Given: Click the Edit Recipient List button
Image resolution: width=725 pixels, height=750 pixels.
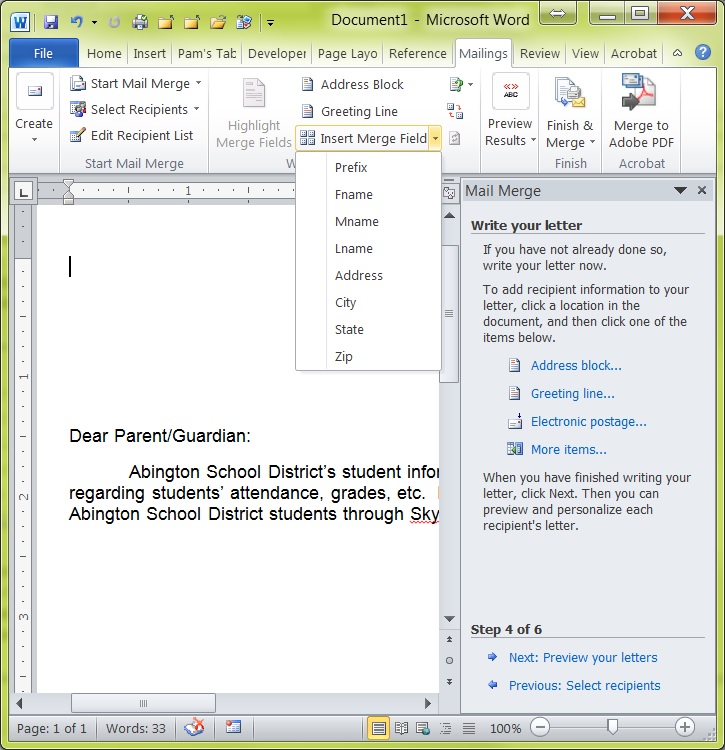Looking at the screenshot, I should point(132,136).
